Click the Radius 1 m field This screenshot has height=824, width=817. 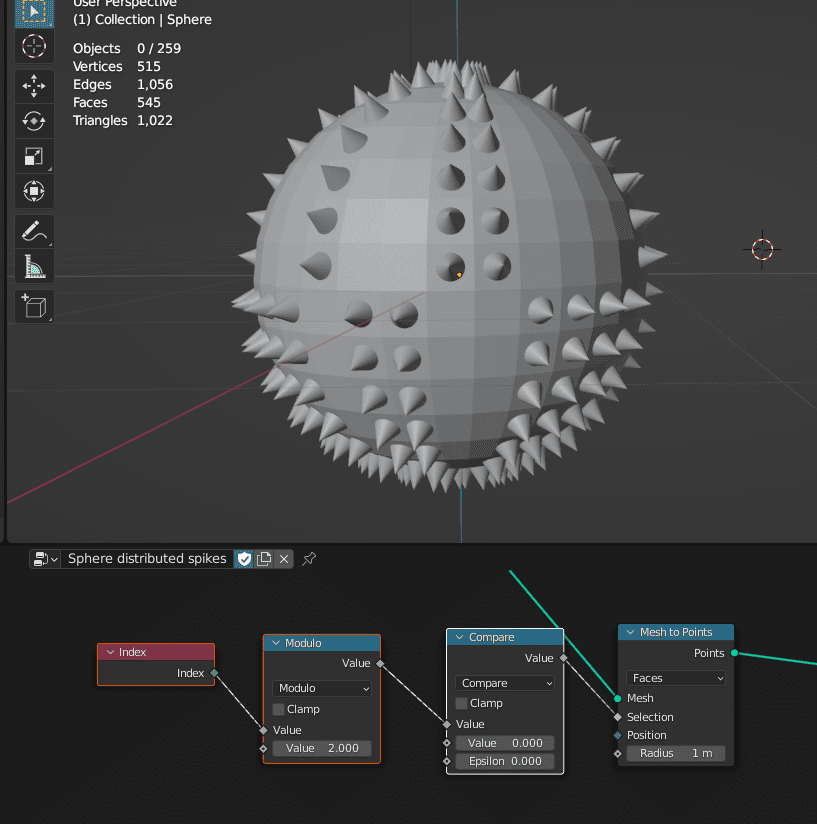point(676,753)
